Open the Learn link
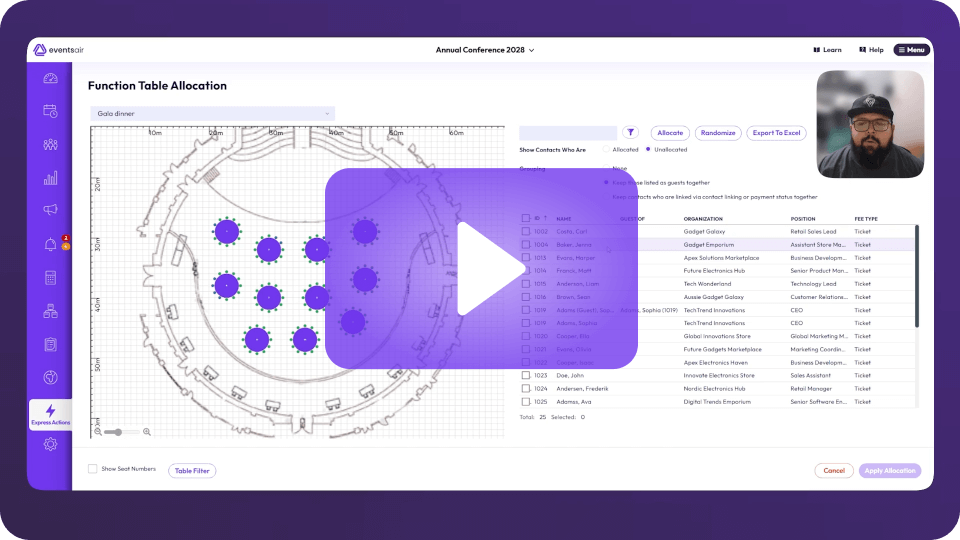Screen dimensions: 960x540 827,50
